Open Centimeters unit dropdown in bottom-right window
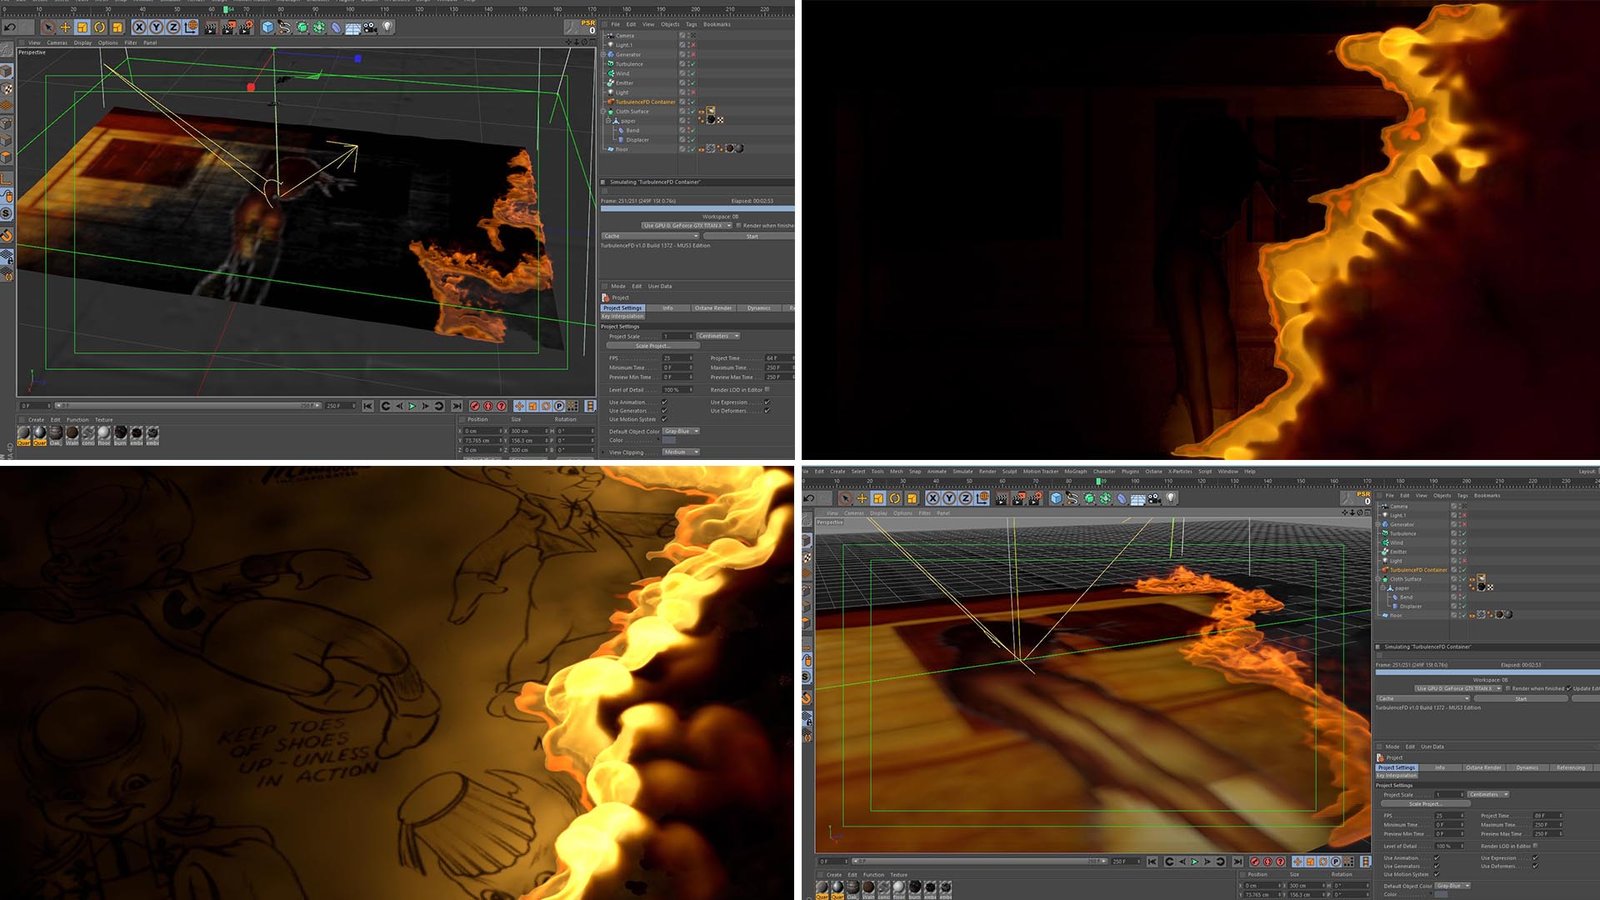Screen dimensions: 1600x900 (x=1488, y=795)
